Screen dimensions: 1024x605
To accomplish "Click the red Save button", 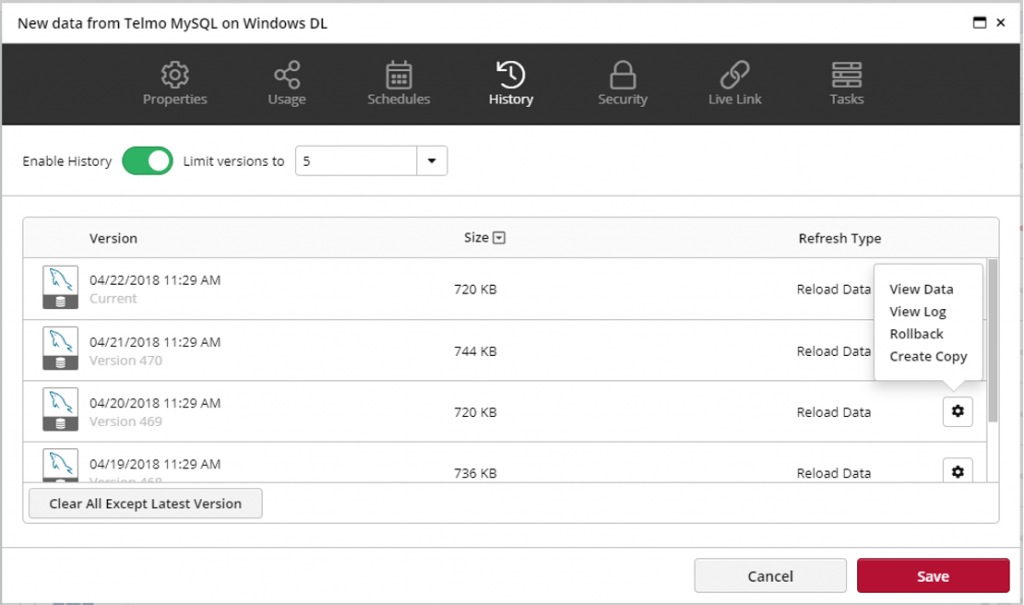I will pyautogui.click(x=933, y=576).
